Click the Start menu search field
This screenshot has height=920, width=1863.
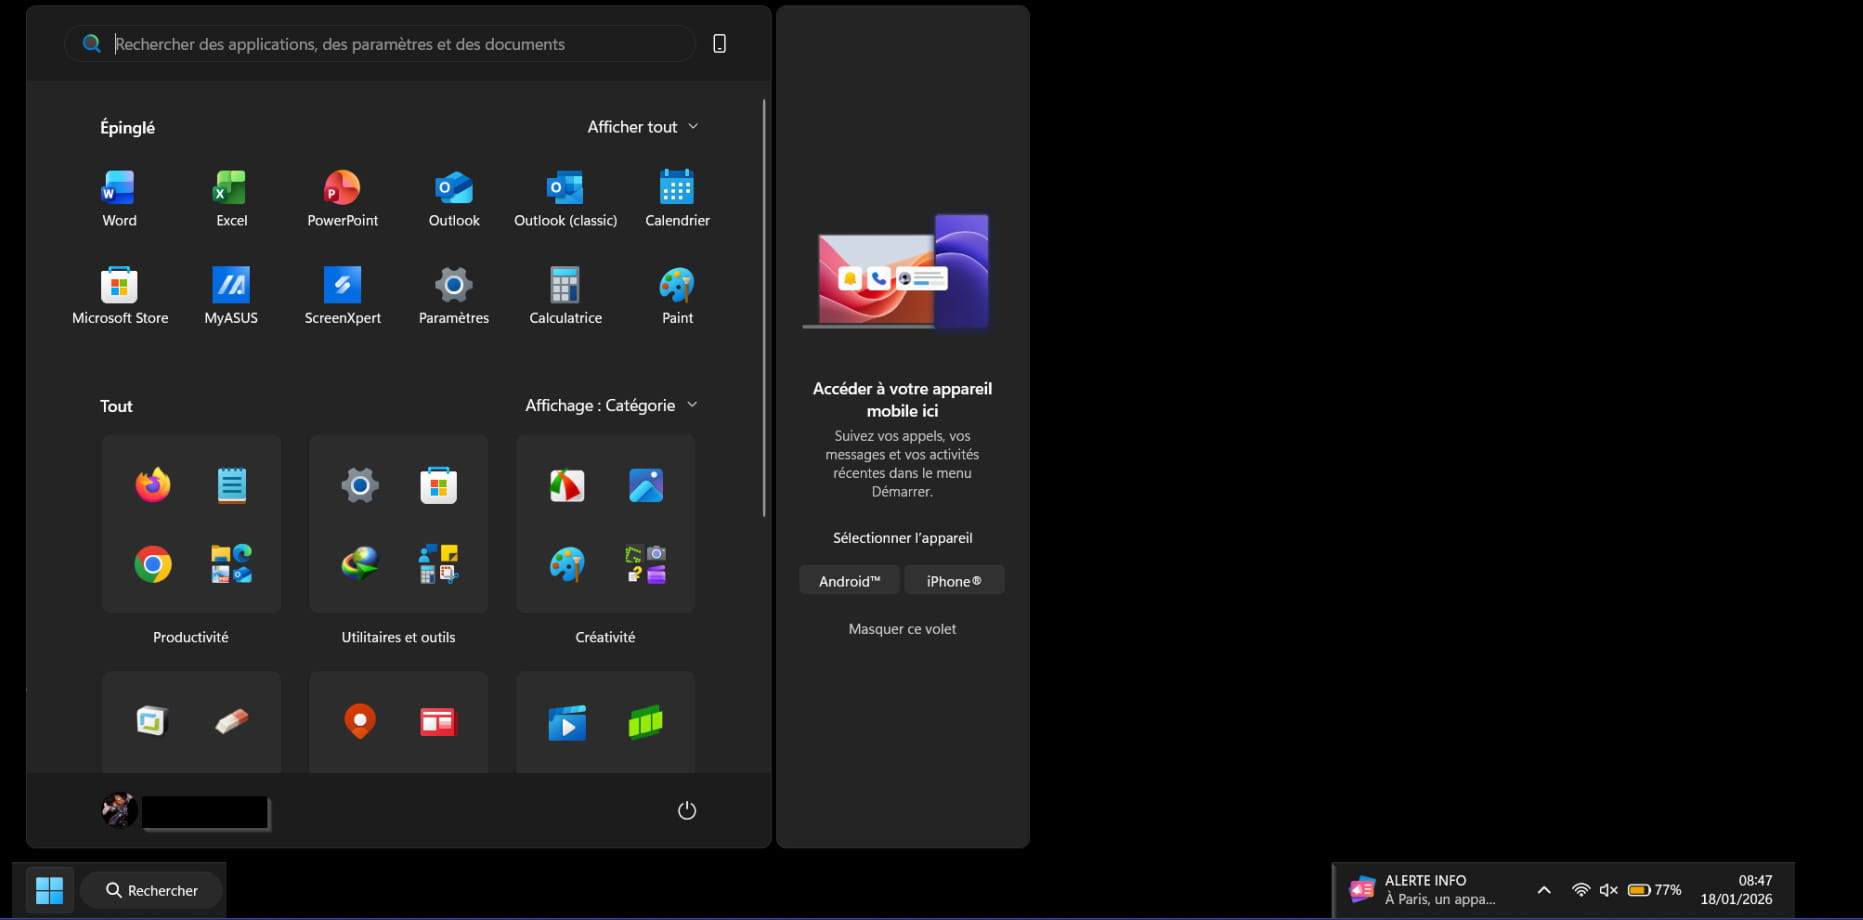[400, 44]
